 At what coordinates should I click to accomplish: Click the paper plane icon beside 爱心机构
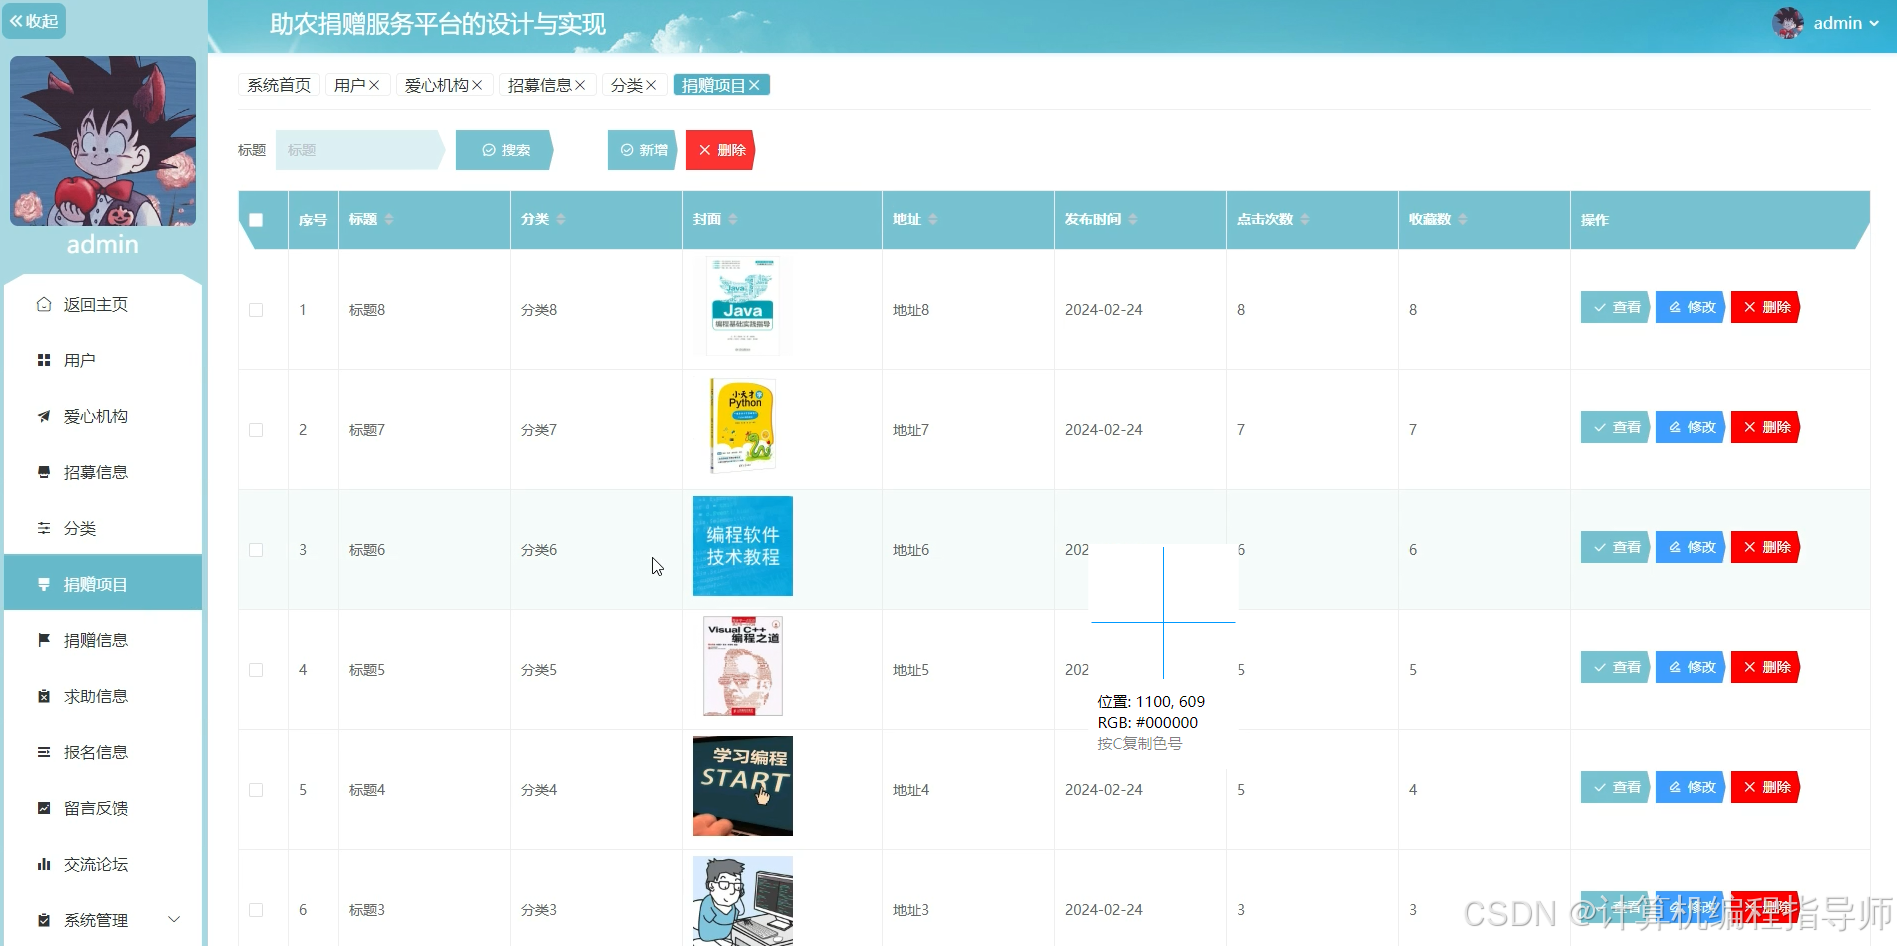click(x=44, y=416)
